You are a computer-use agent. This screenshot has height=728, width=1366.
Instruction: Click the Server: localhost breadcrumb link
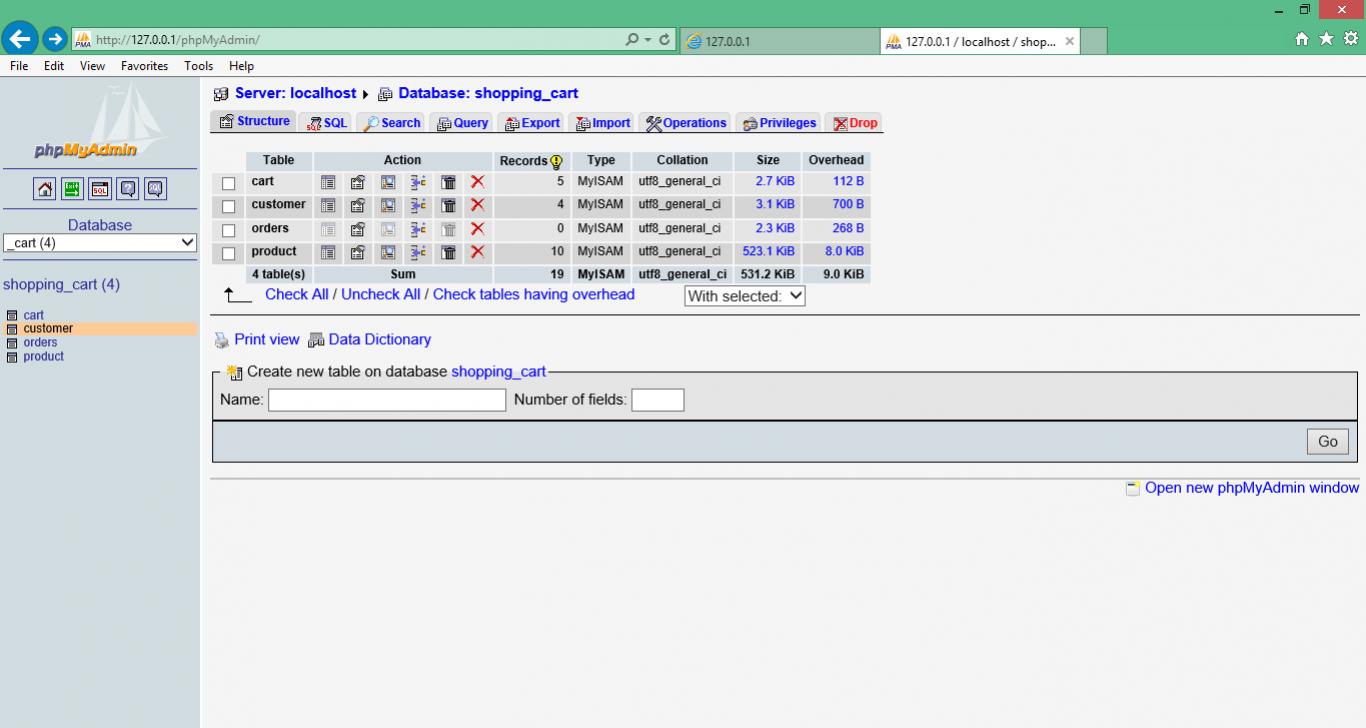(295, 93)
